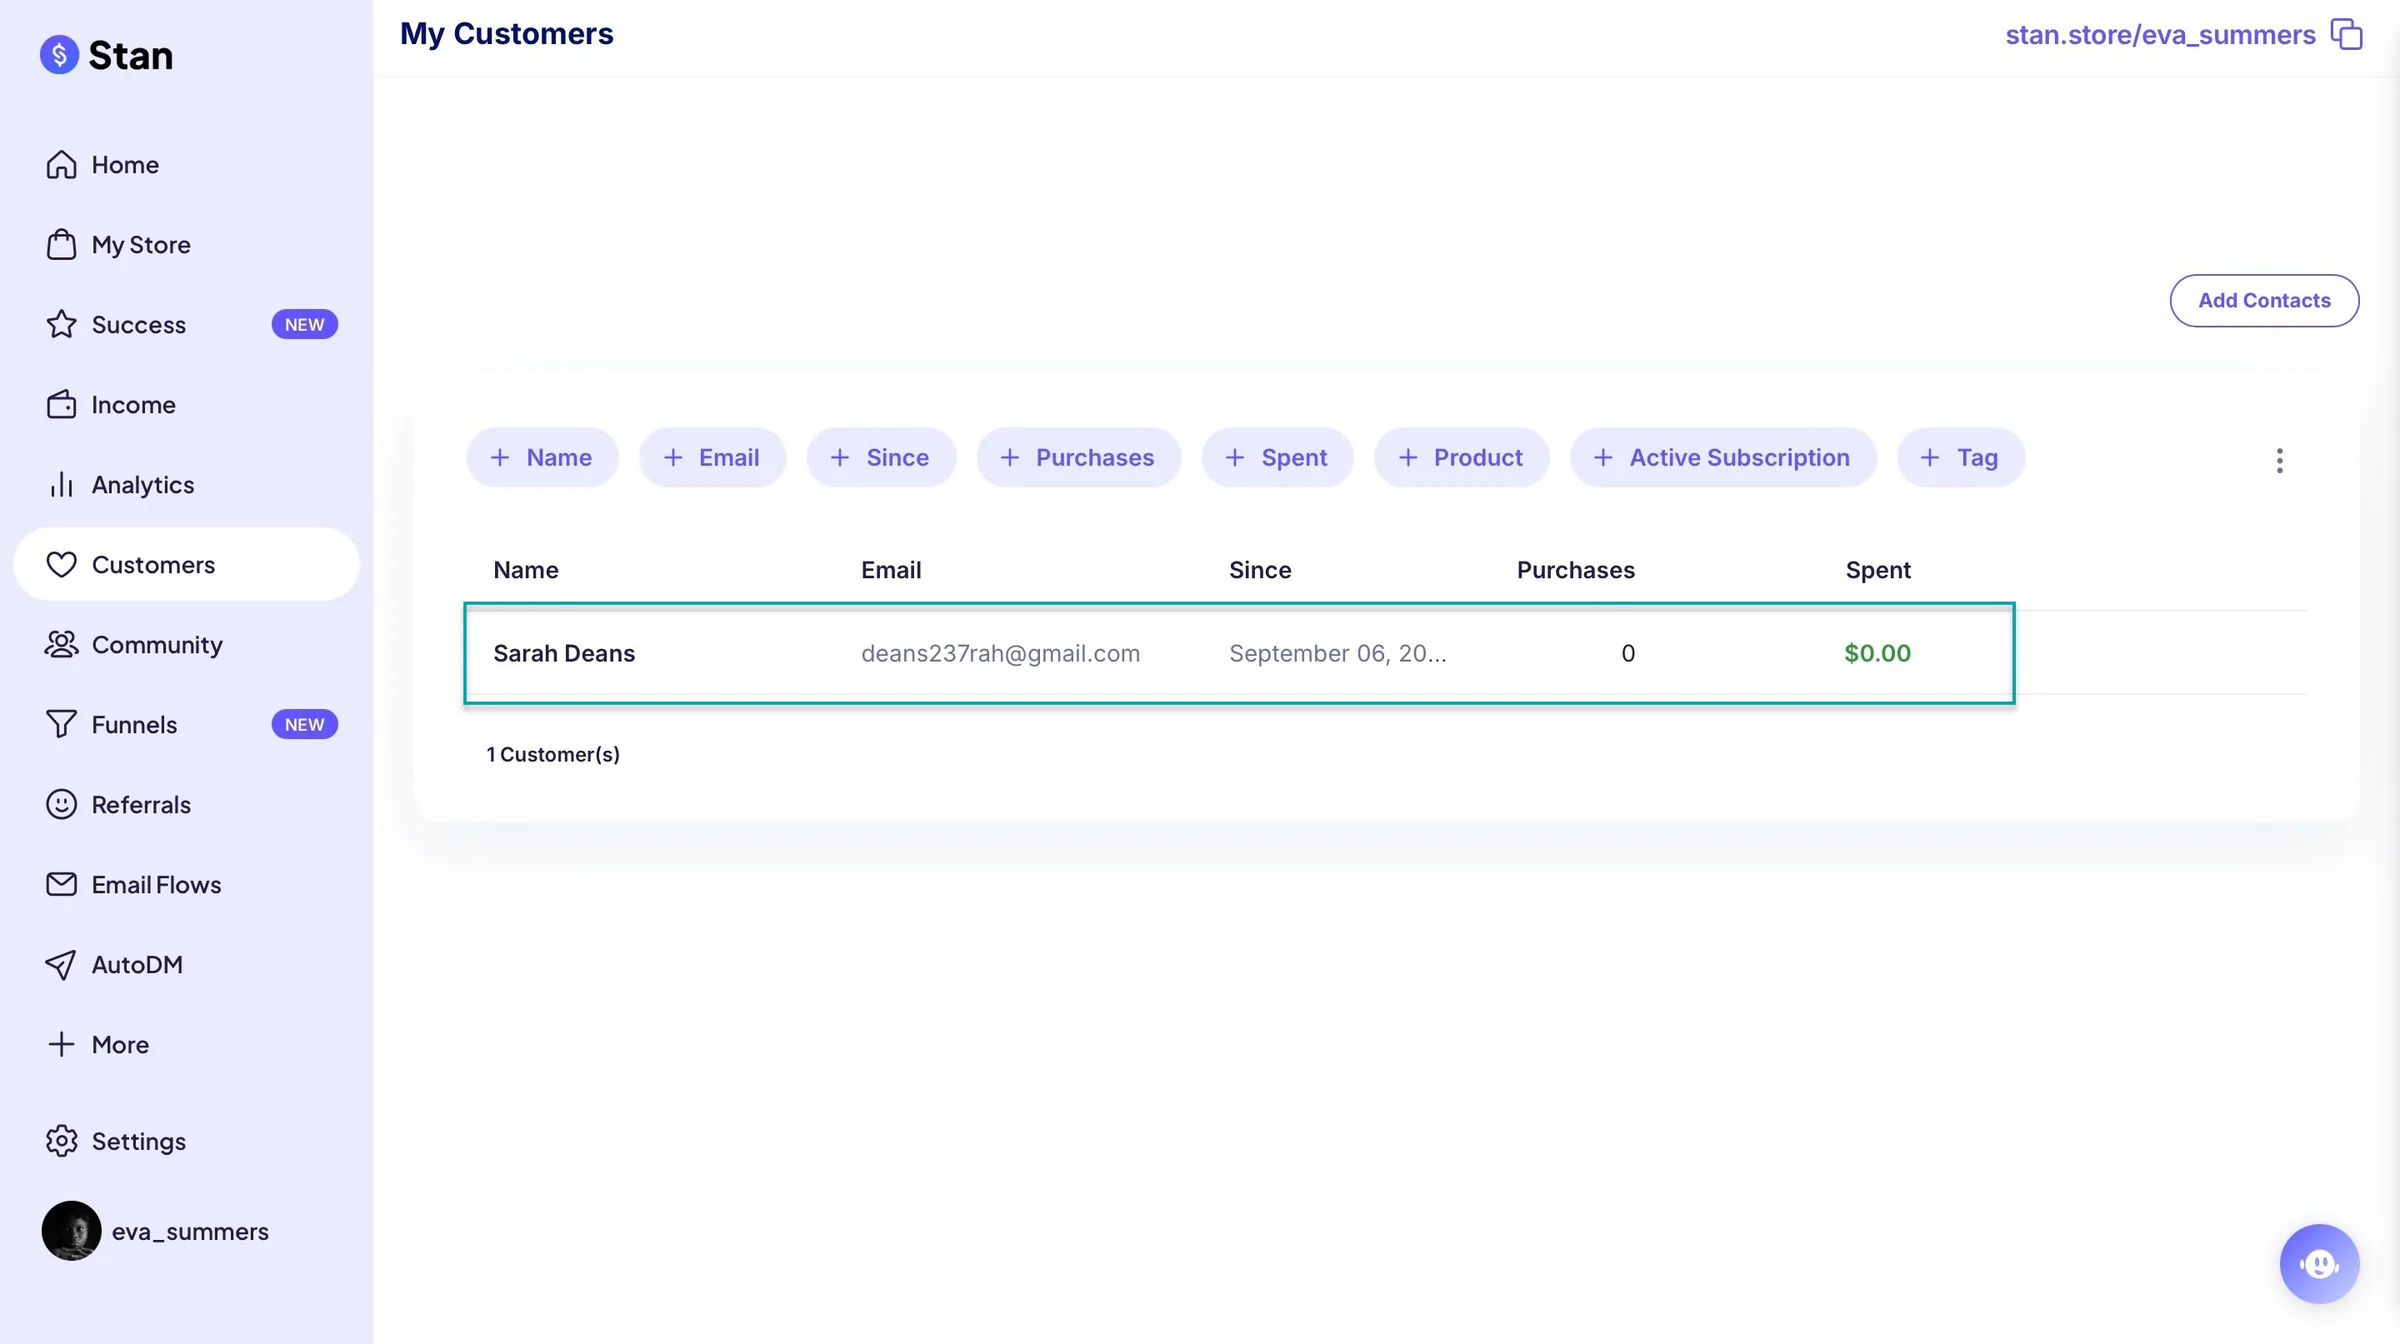Add an Email filter
The width and height of the screenshot is (2400, 1344).
coord(712,457)
